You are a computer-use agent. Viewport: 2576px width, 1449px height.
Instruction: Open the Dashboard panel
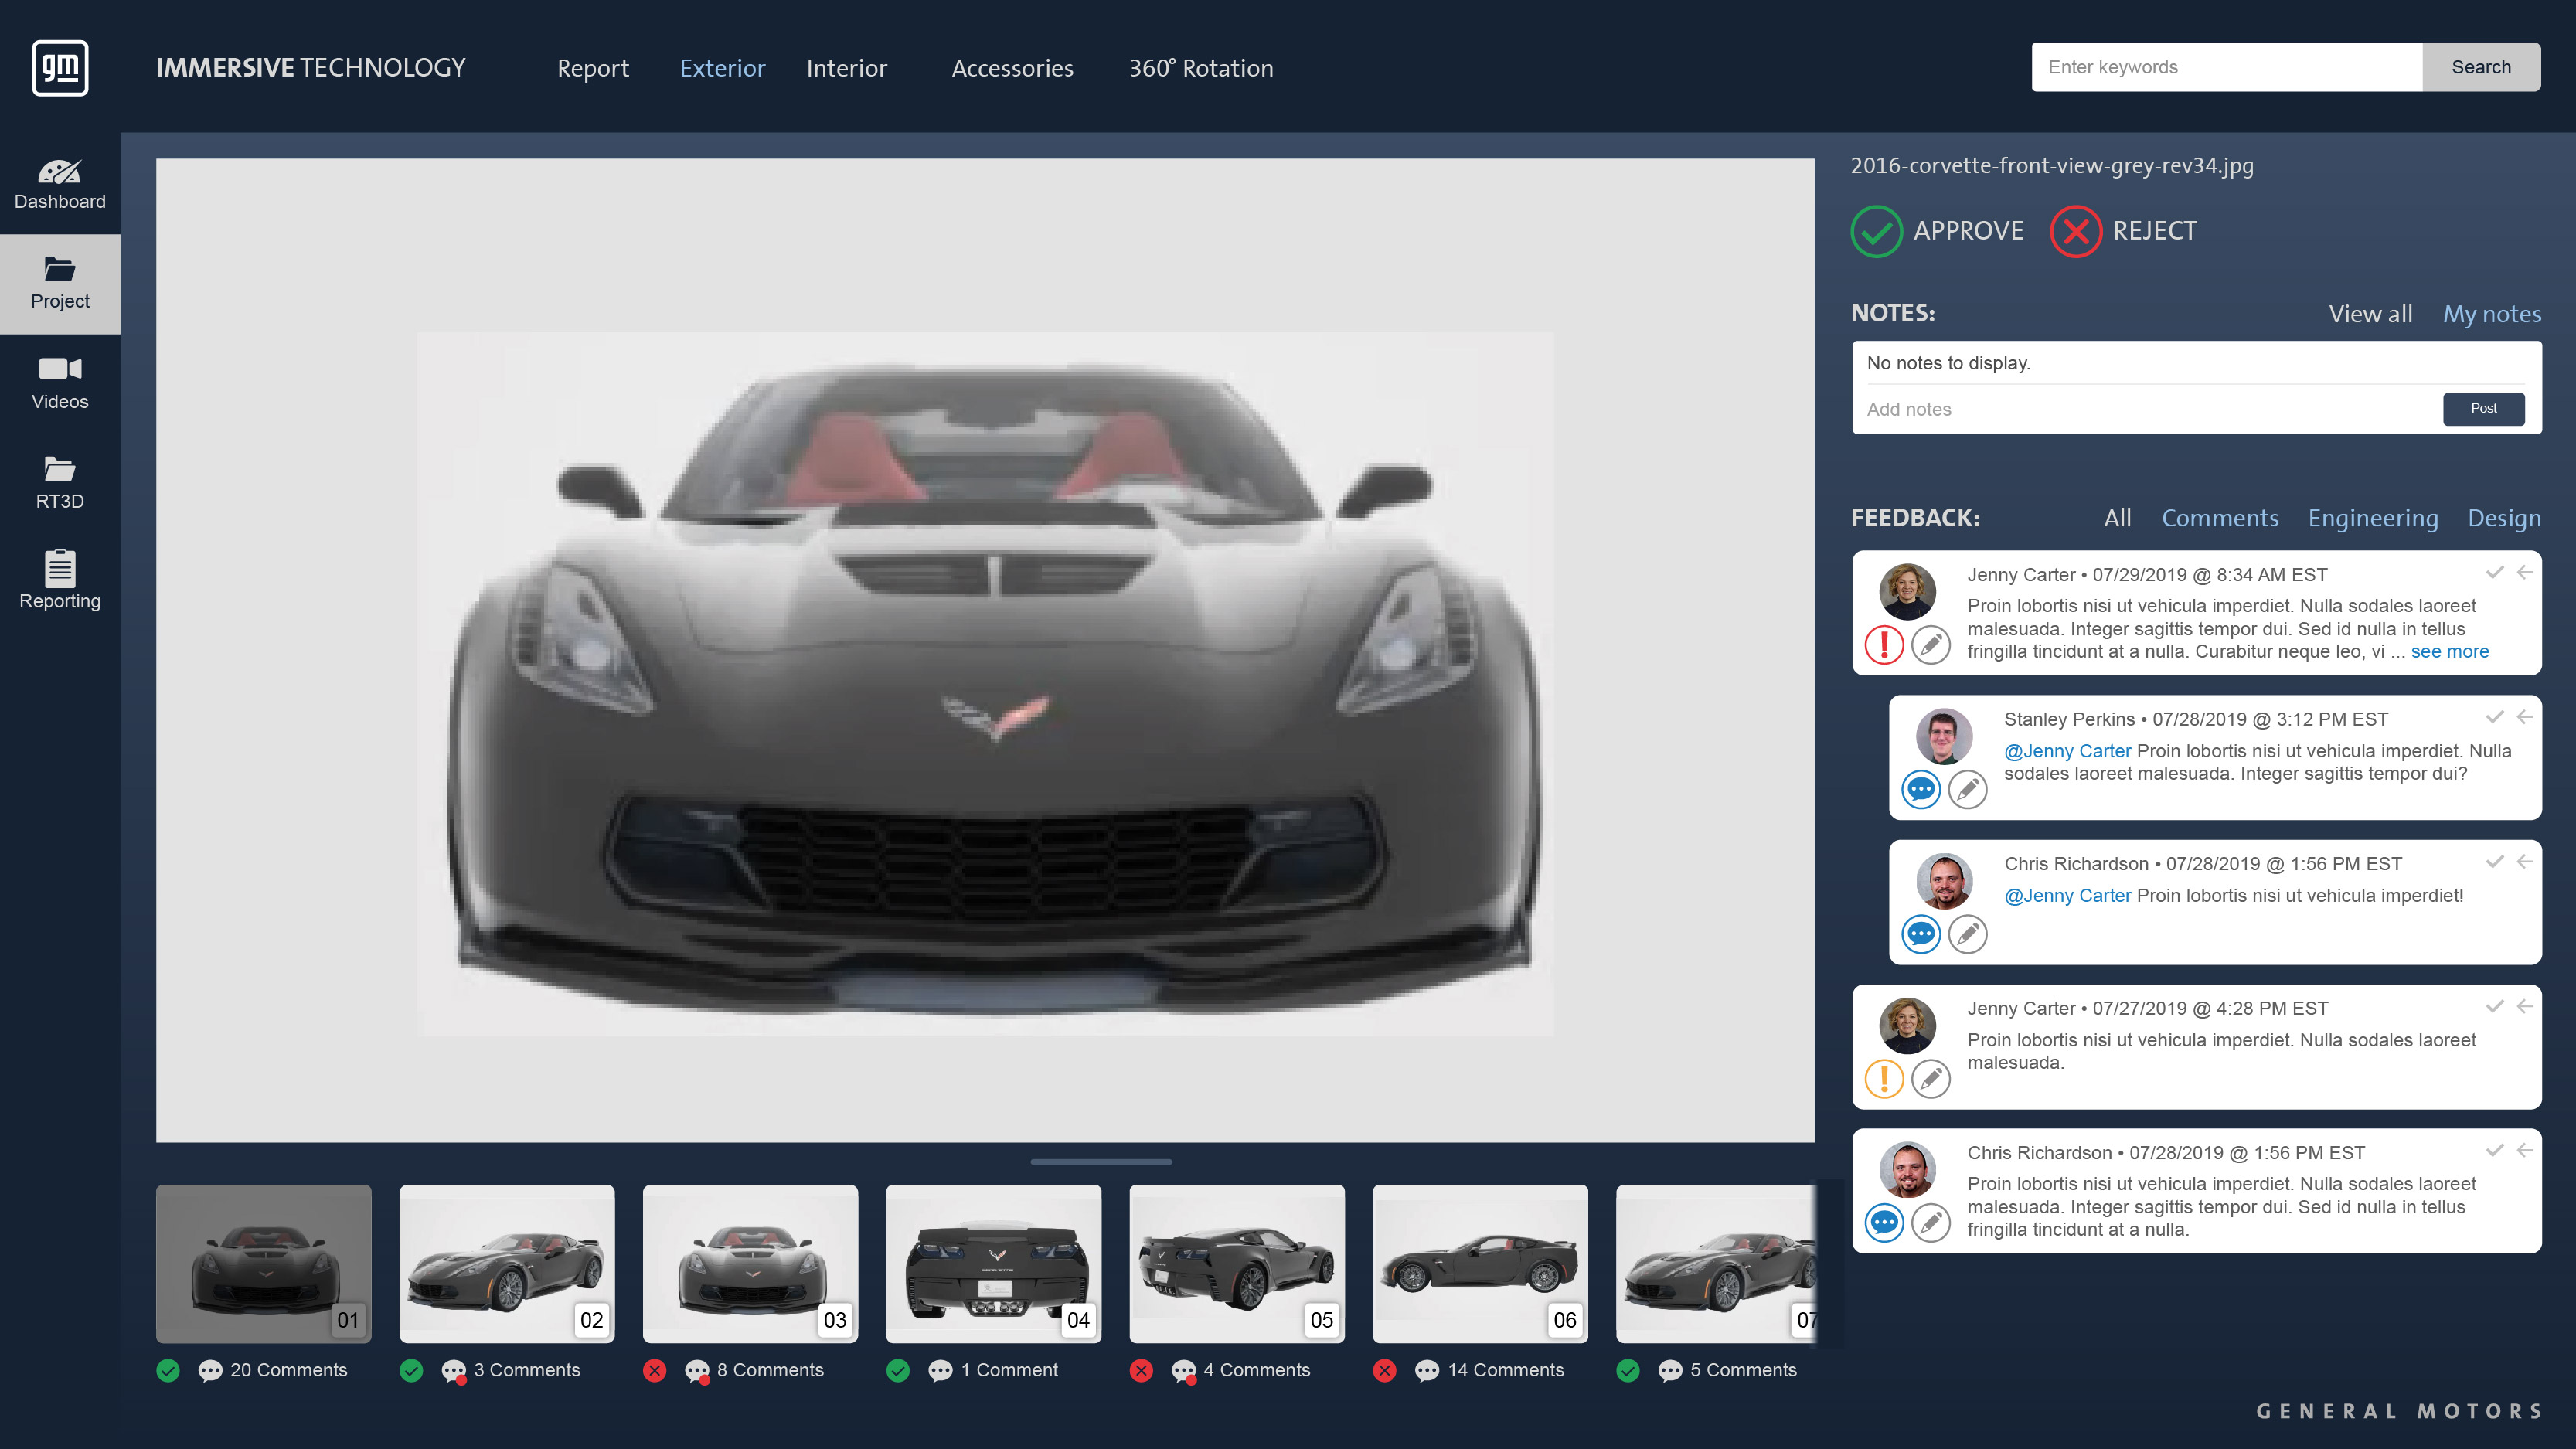click(x=60, y=182)
